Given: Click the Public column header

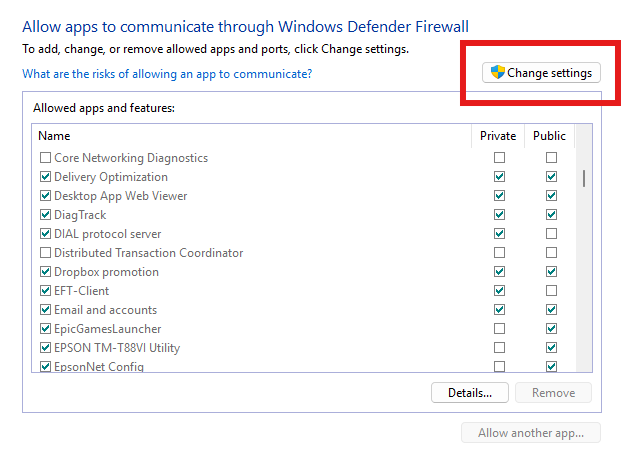Looking at the screenshot, I should point(549,136).
